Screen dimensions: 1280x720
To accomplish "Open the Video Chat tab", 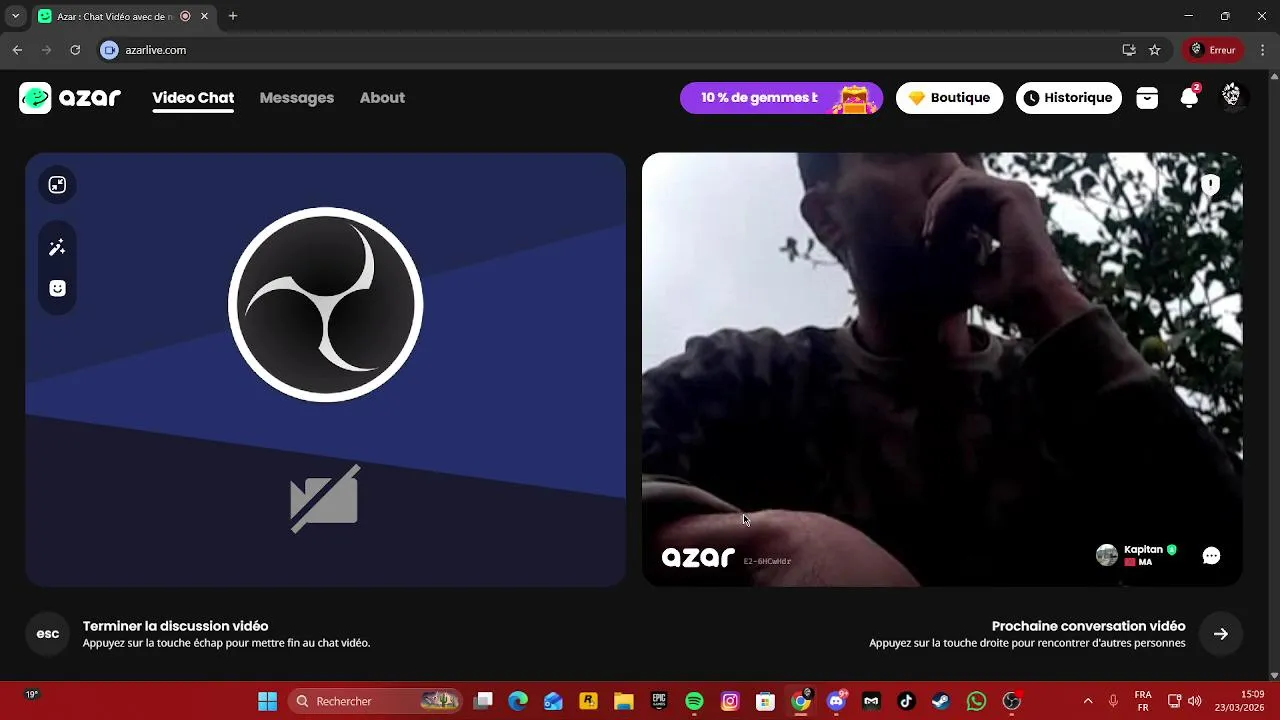I will tap(193, 98).
